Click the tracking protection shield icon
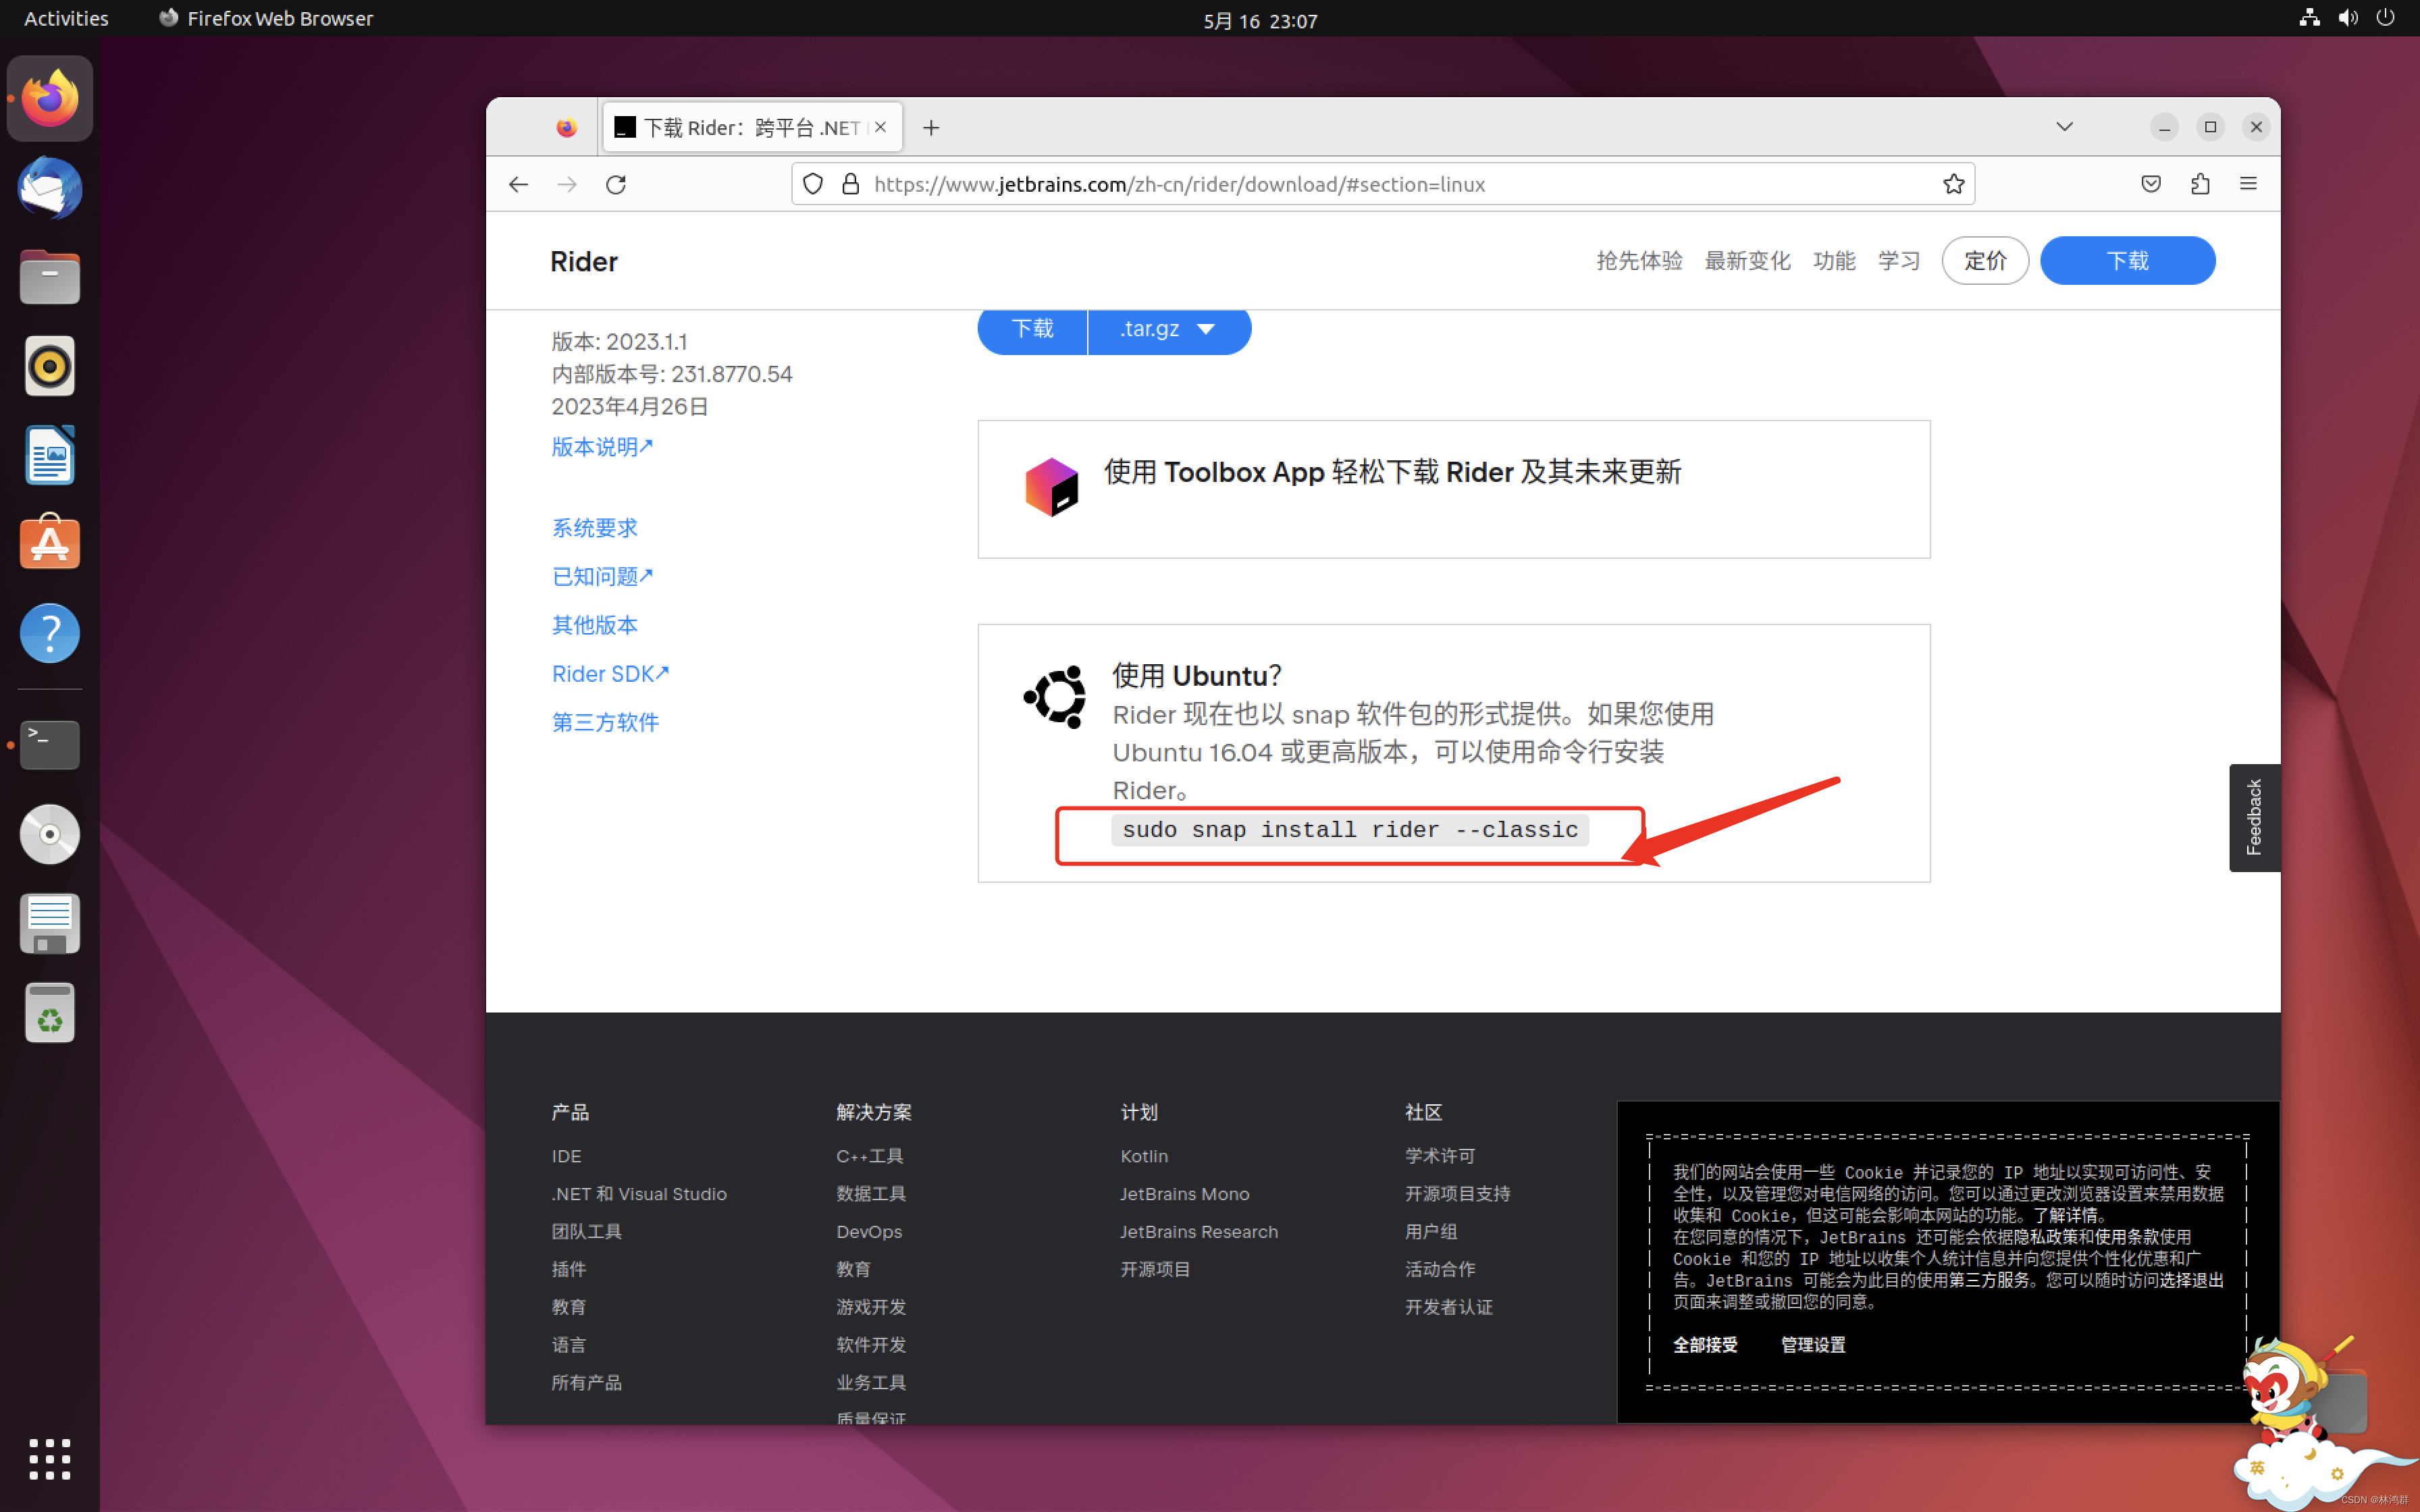 tap(813, 184)
